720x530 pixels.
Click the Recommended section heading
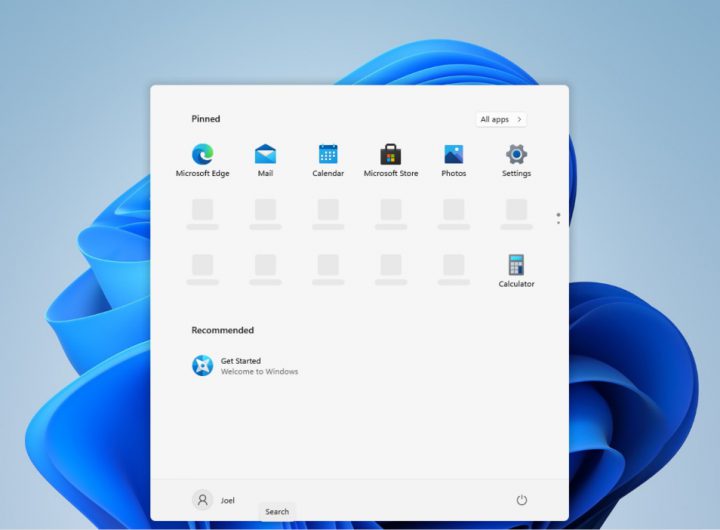click(x=223, y=330)
